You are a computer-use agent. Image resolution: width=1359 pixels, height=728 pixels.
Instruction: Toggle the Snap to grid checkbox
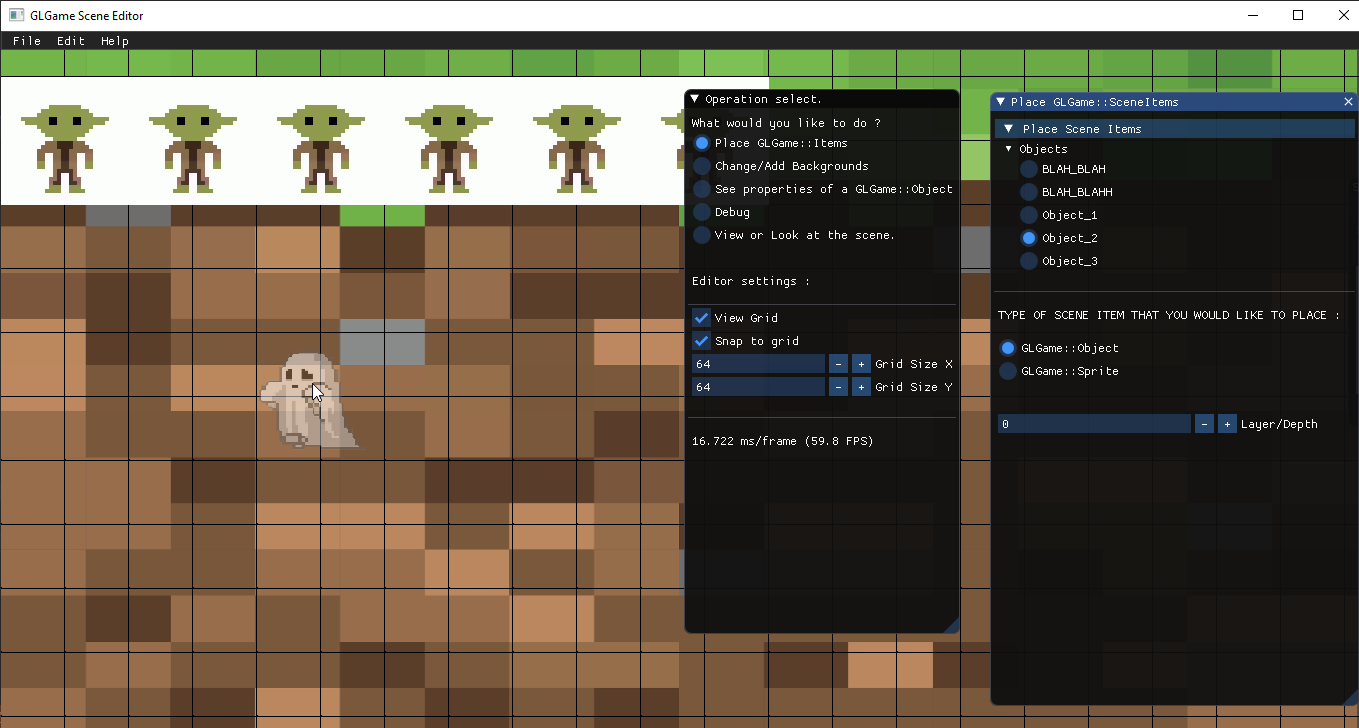(702, 341)
